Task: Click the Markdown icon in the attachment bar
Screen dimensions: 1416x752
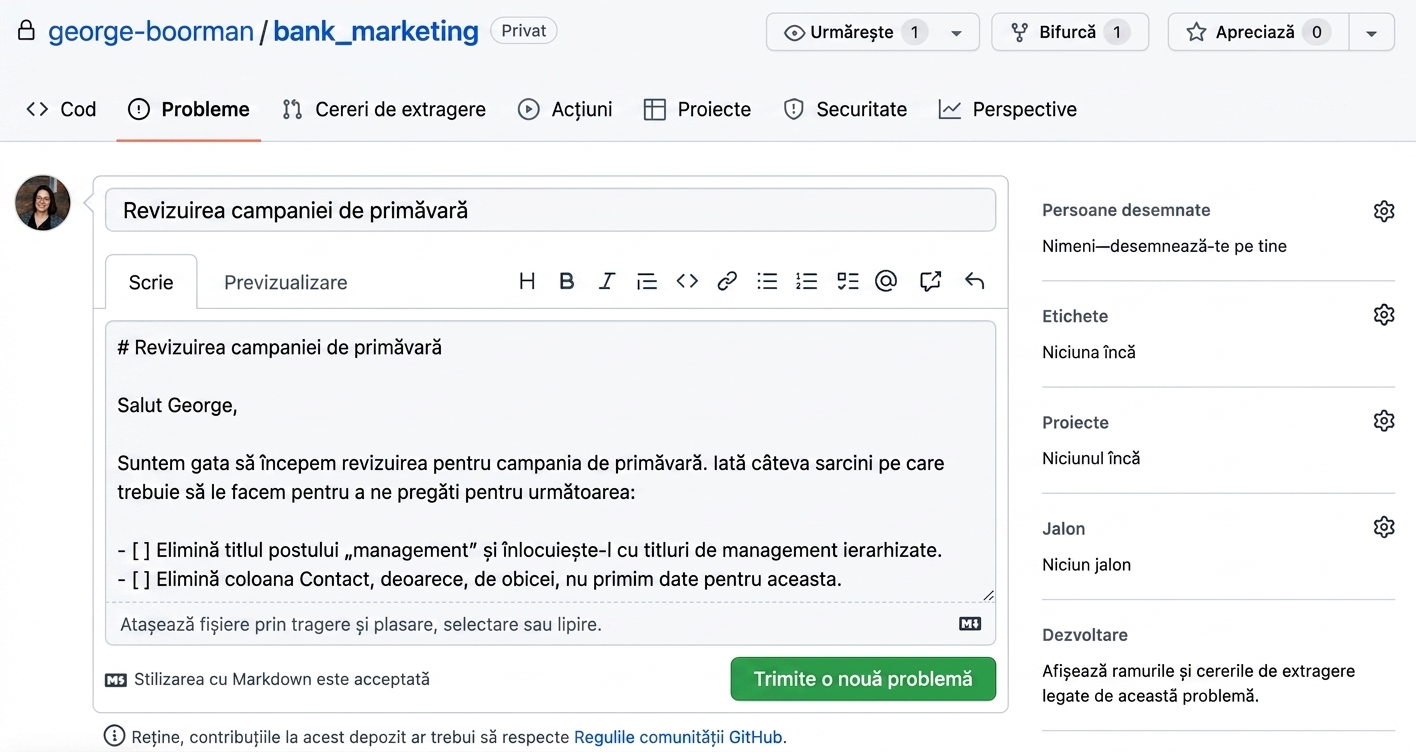Action: click(970, 624)
